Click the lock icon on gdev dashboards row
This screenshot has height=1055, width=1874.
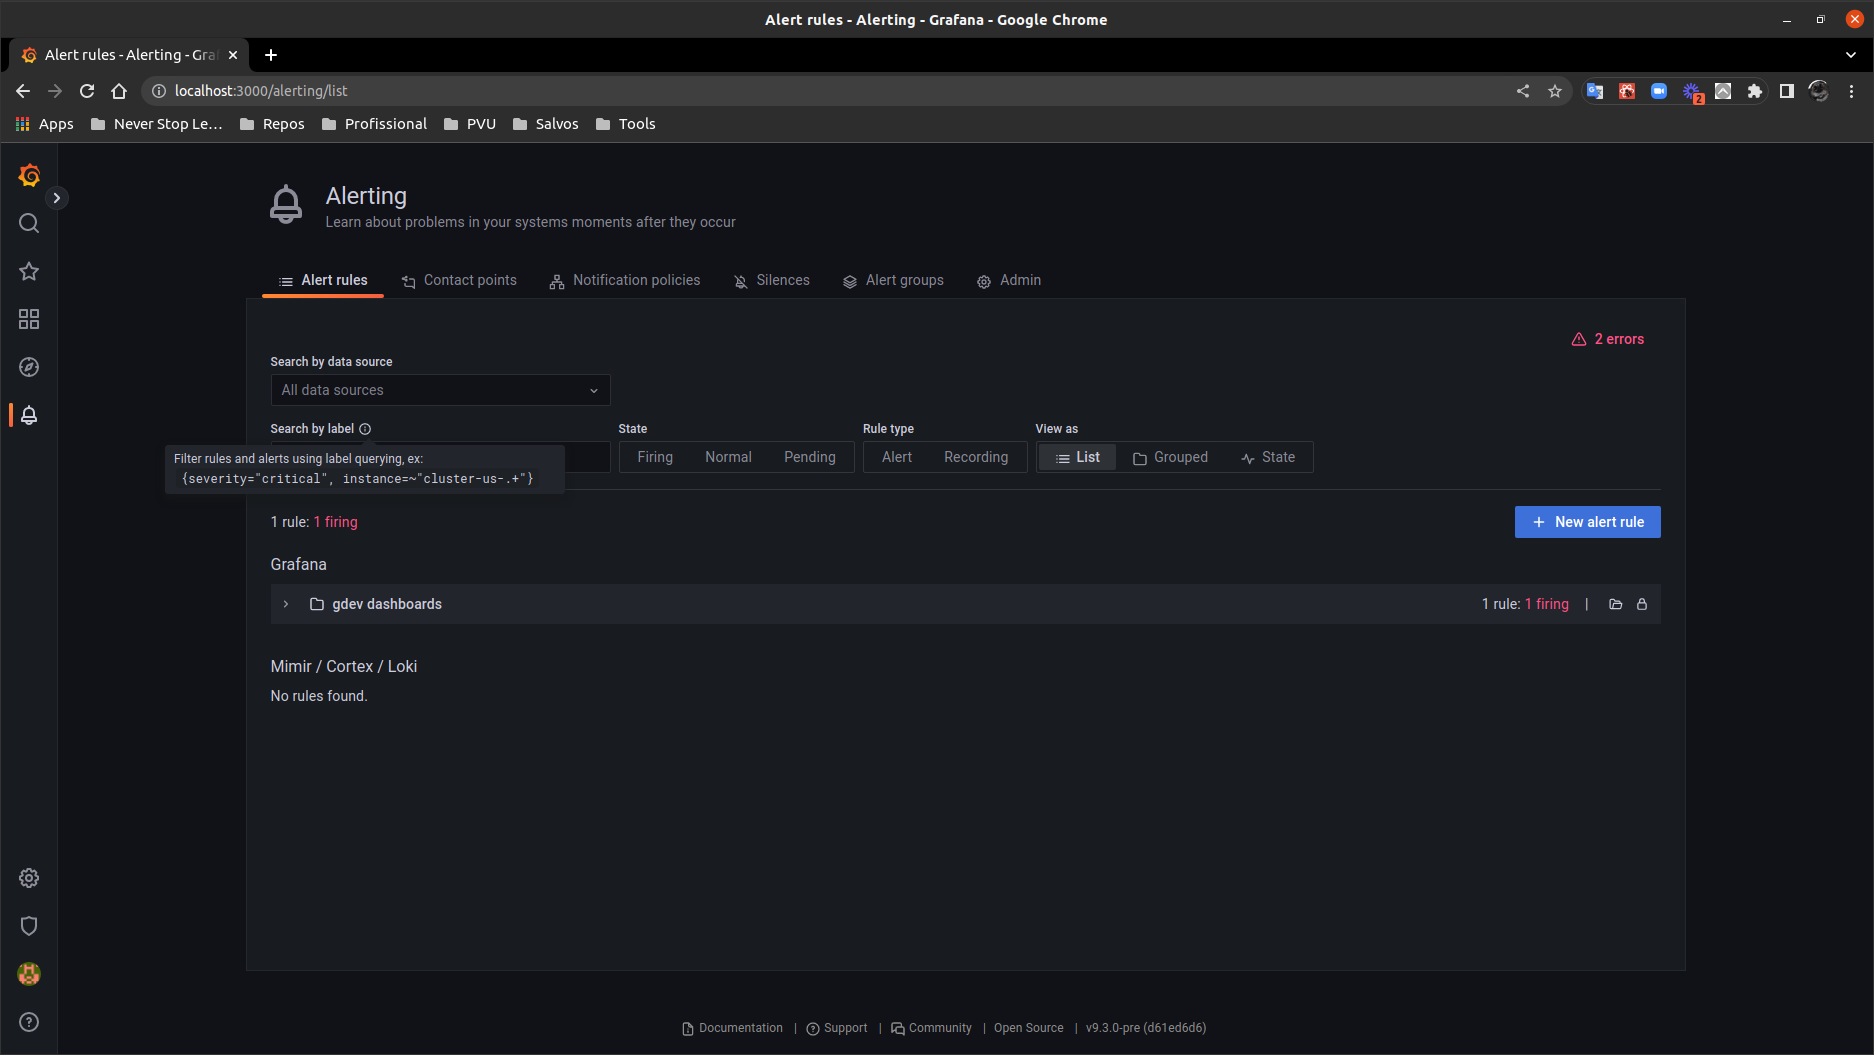pos(1642,604)
